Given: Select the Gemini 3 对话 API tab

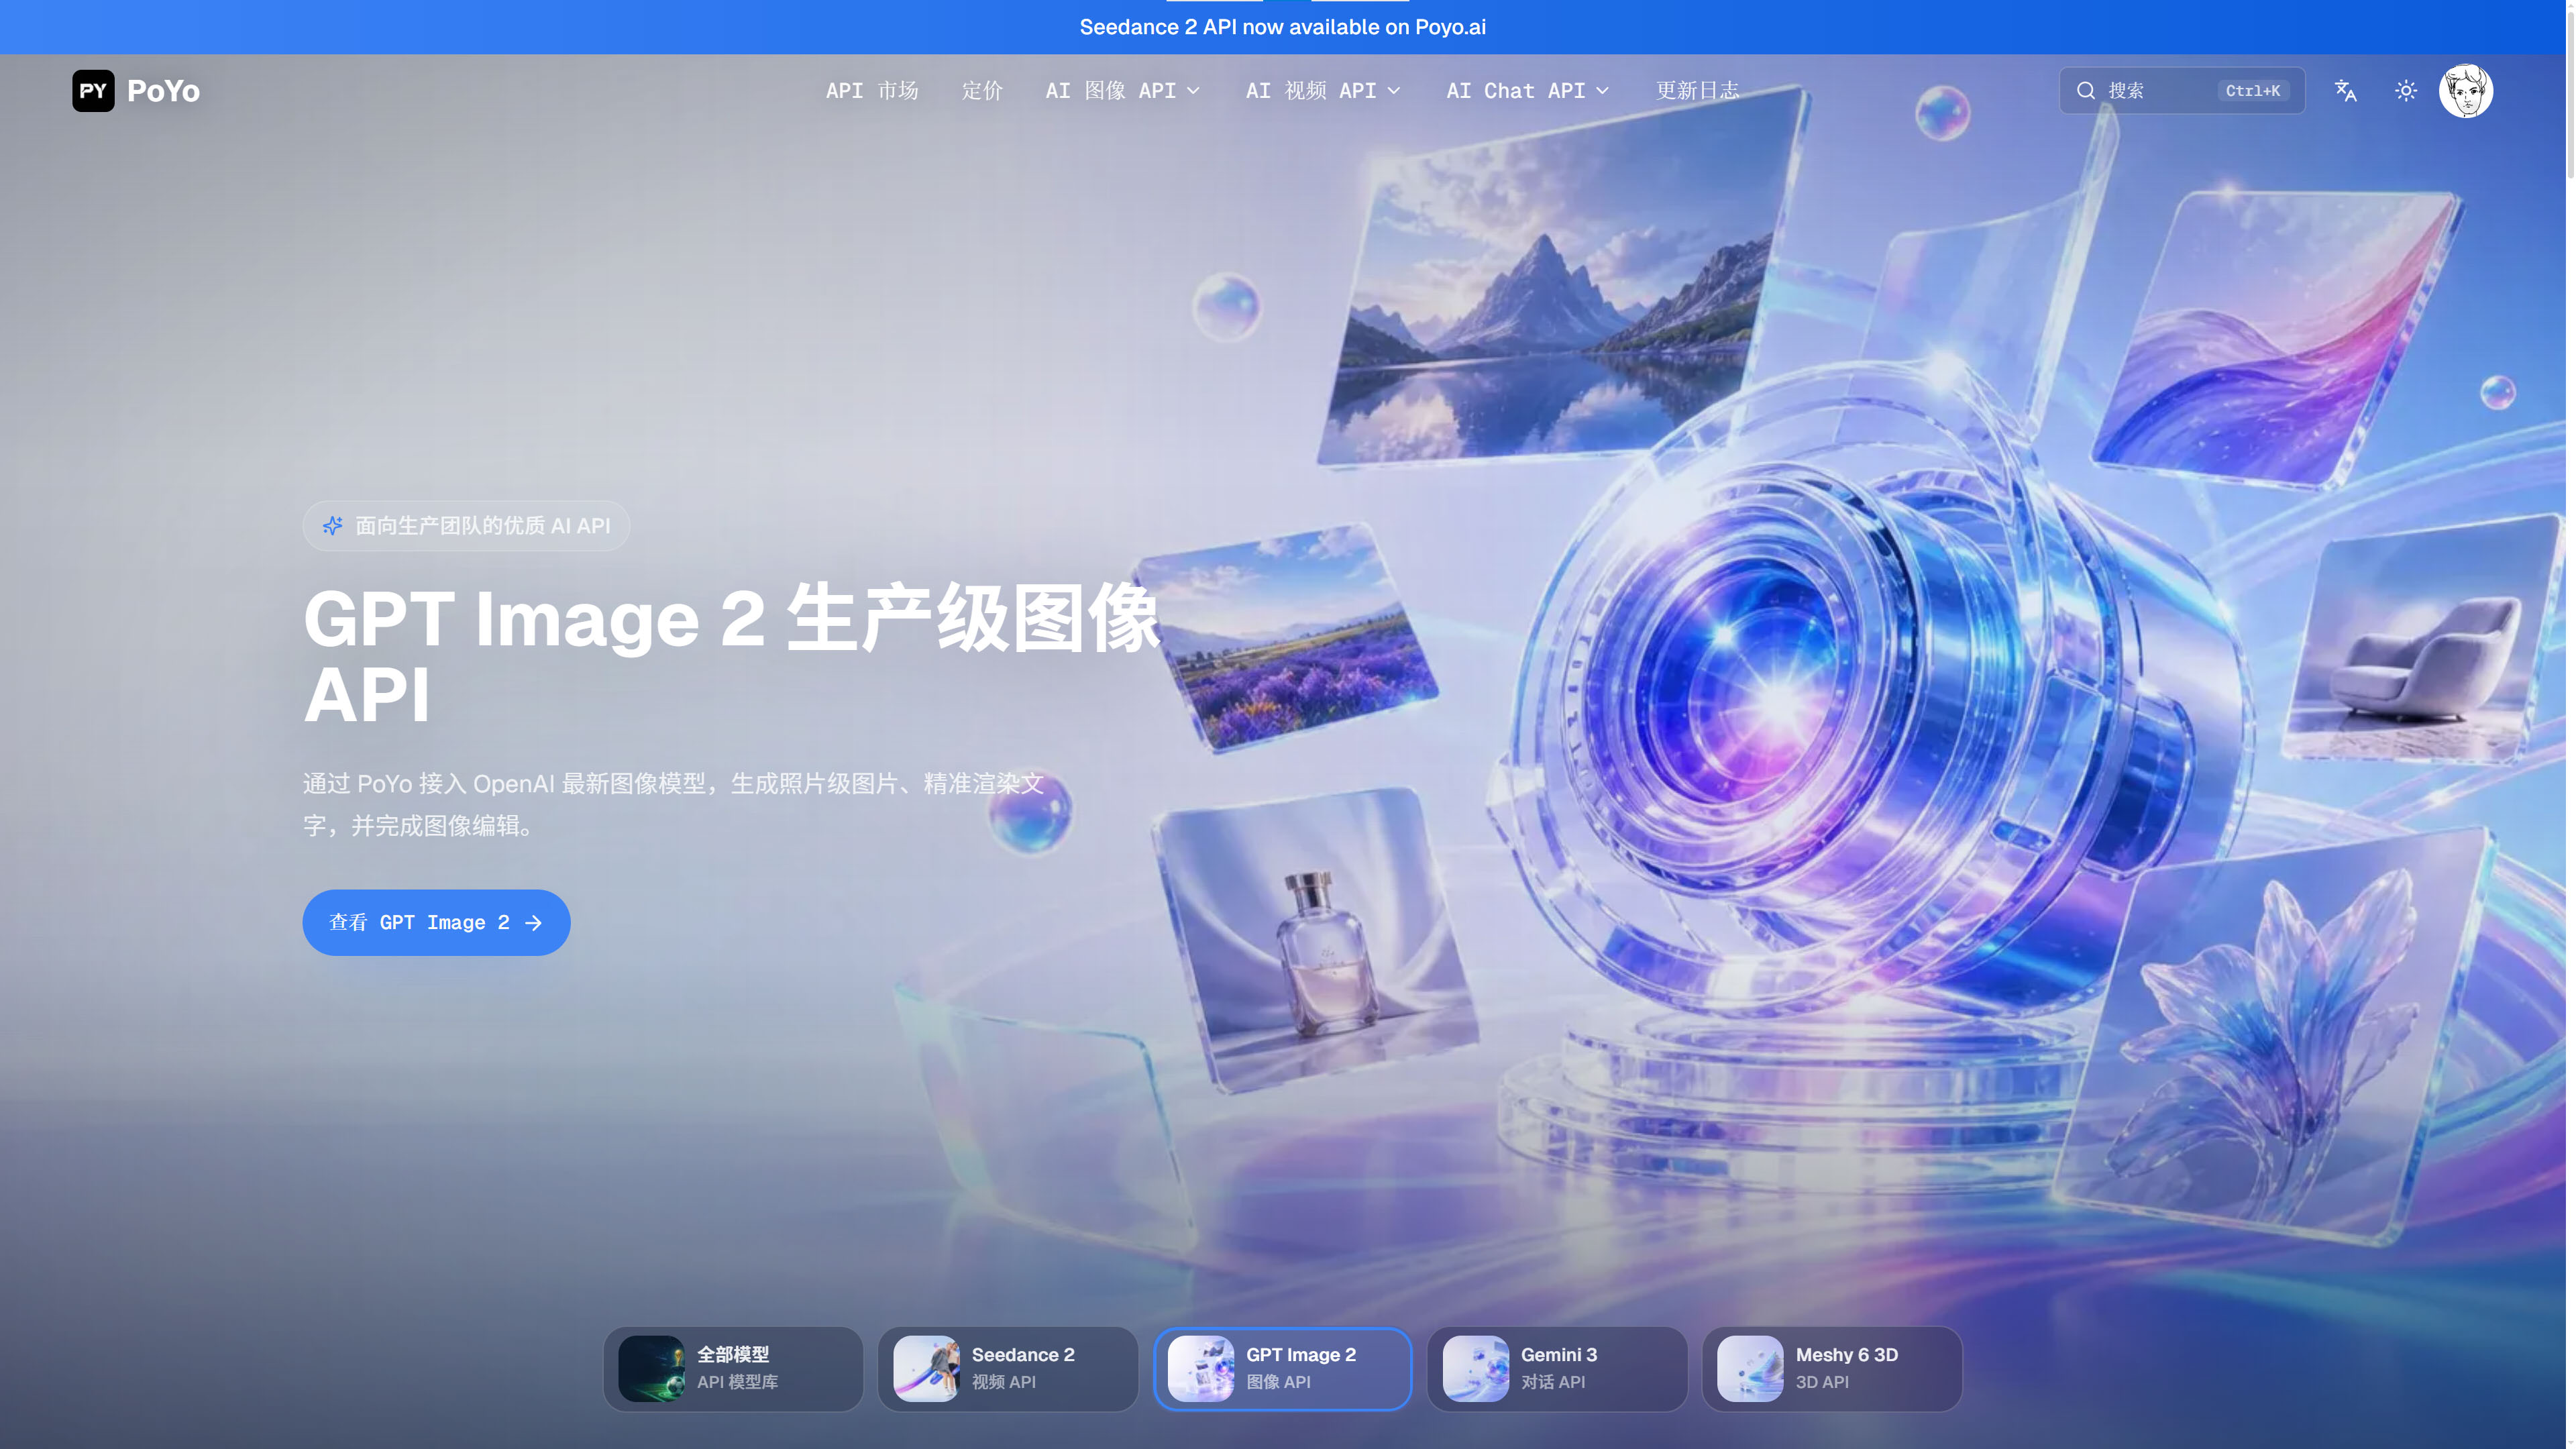Looking at the screenshot, I should [x=1557, y=1368].
